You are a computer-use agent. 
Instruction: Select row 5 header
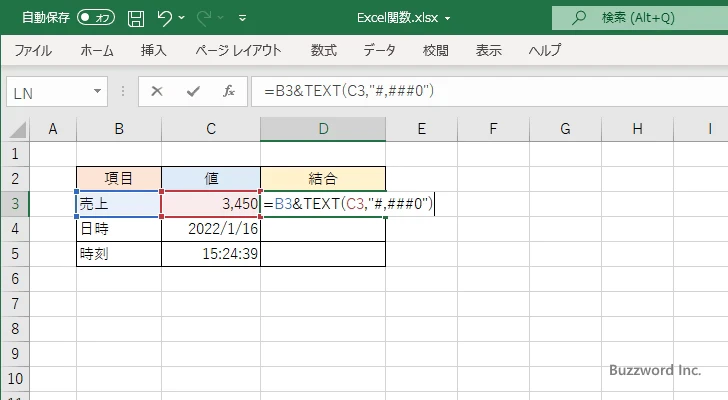(x=15, y=254)
